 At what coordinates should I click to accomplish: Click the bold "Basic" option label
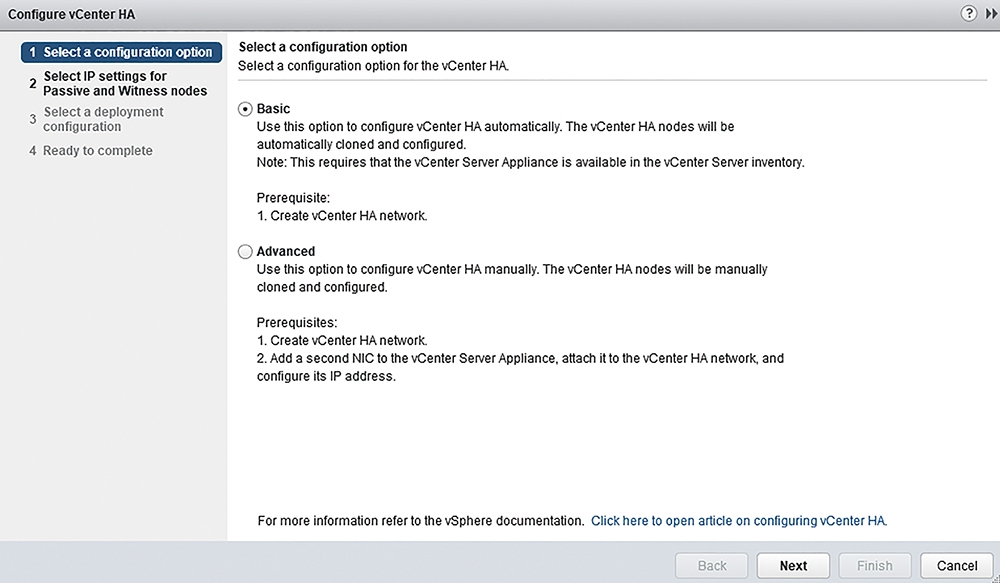(x=273, y=108)
